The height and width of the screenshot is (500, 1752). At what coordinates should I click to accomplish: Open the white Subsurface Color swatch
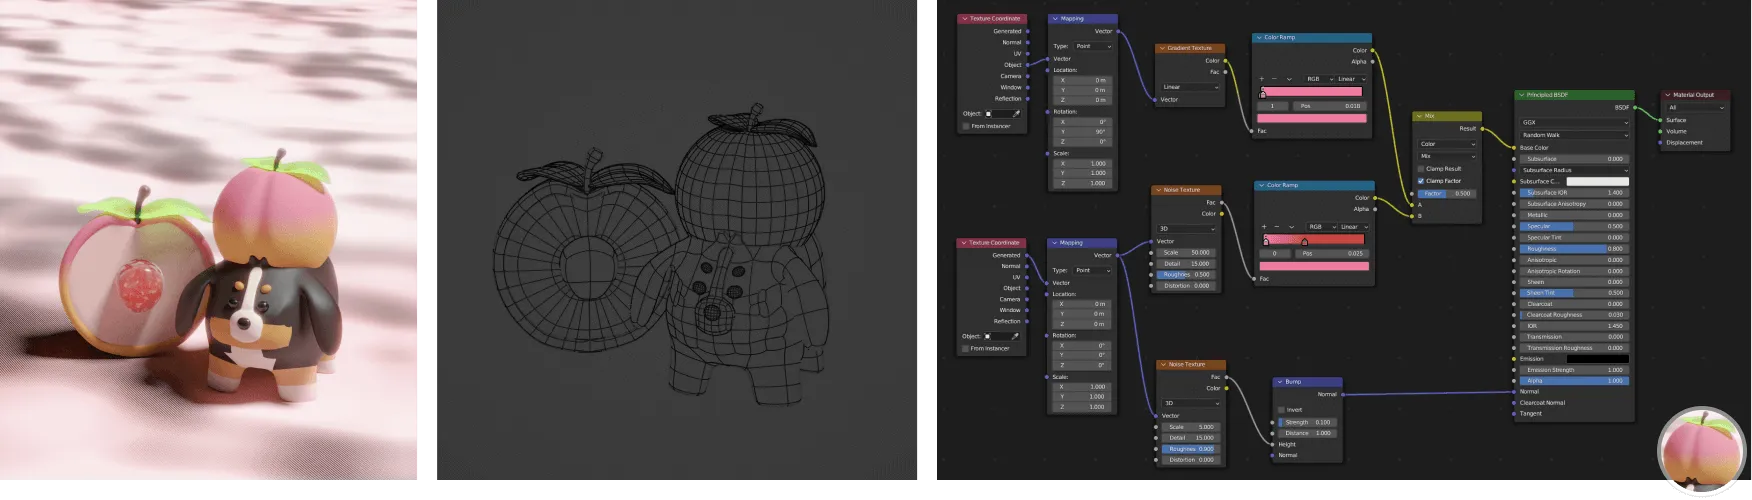coord(1597,182)
